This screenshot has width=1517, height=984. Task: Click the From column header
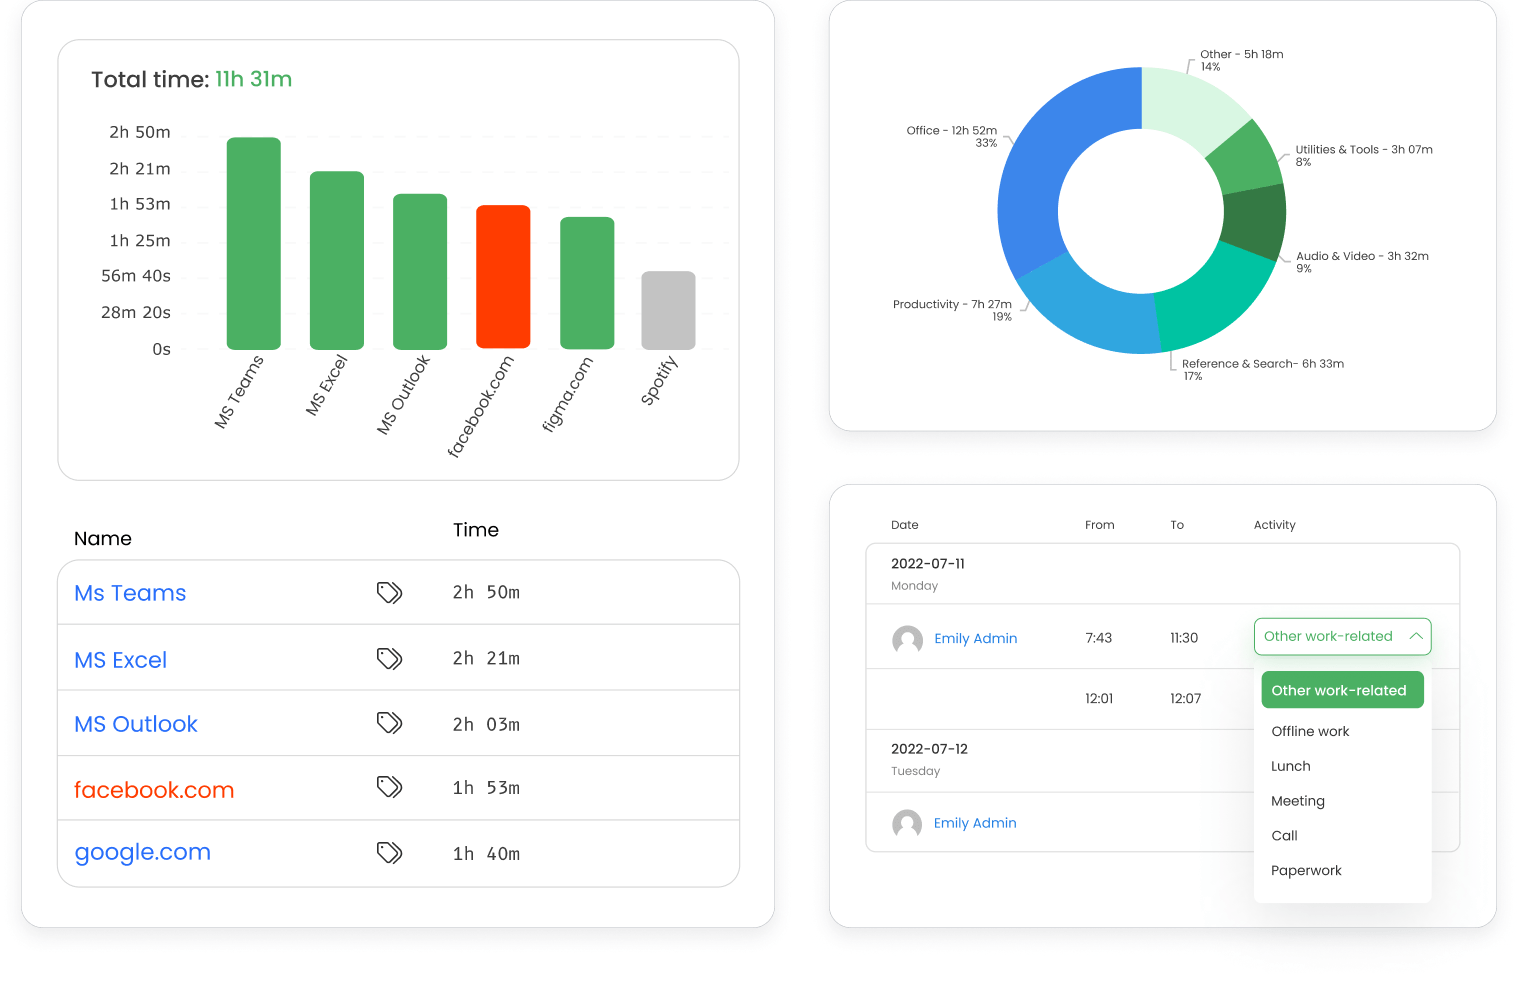1100,525
